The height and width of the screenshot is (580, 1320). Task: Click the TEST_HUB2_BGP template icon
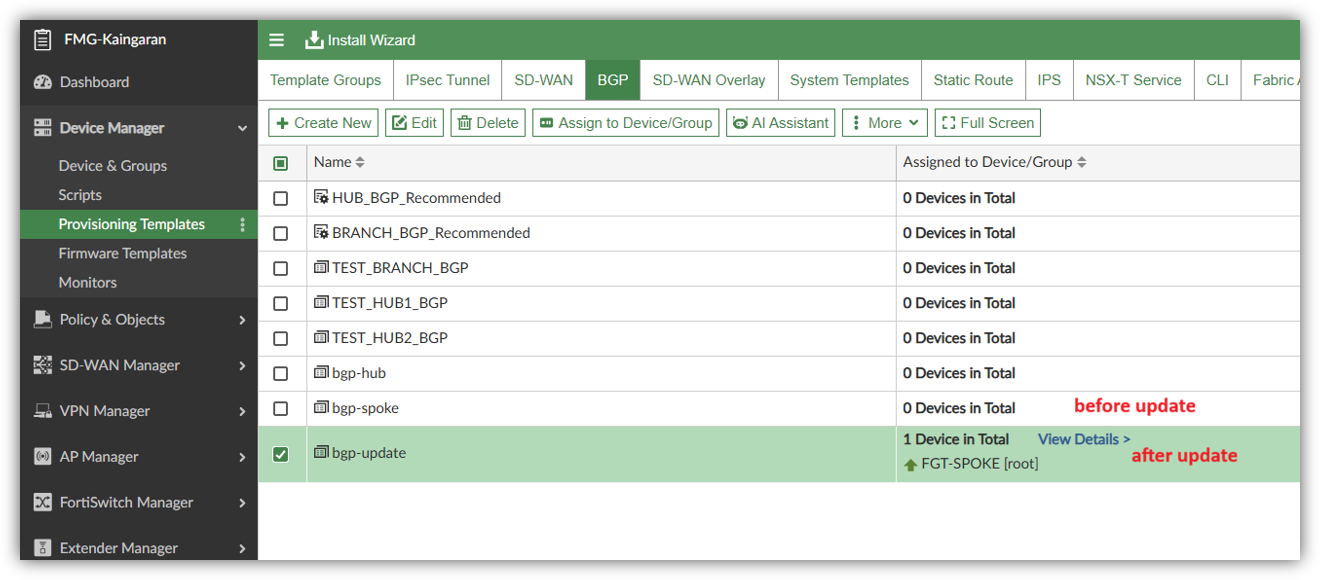click(321, 338)
